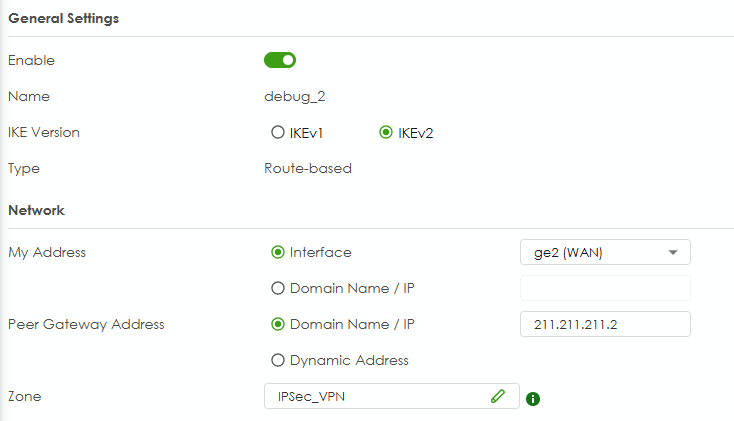Select Domain Name / IP for Peer Gateway
Image resolution: width=734 pixels, height=421 pixels.
(x=279, y=324)
